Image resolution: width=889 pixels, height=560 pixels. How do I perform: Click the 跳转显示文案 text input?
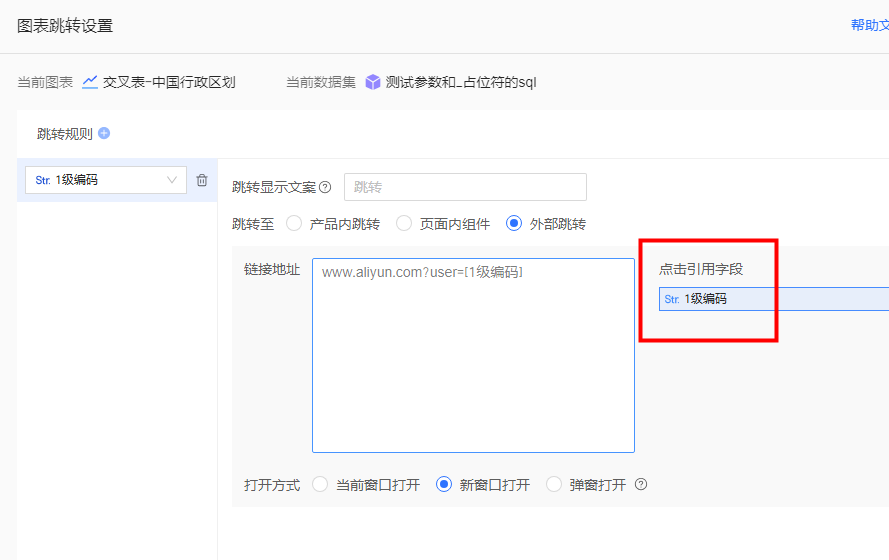(465, 187)
